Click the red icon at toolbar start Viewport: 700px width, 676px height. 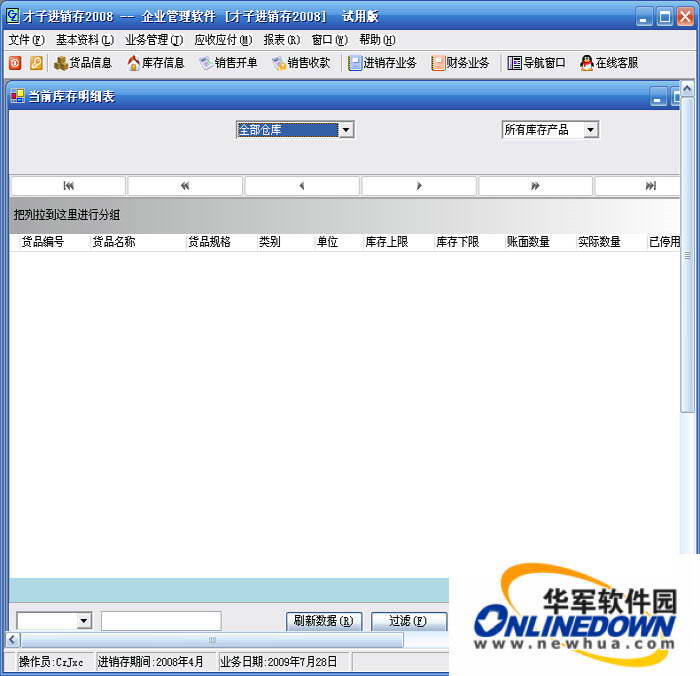pyautogui.click(x=15, y=63)
